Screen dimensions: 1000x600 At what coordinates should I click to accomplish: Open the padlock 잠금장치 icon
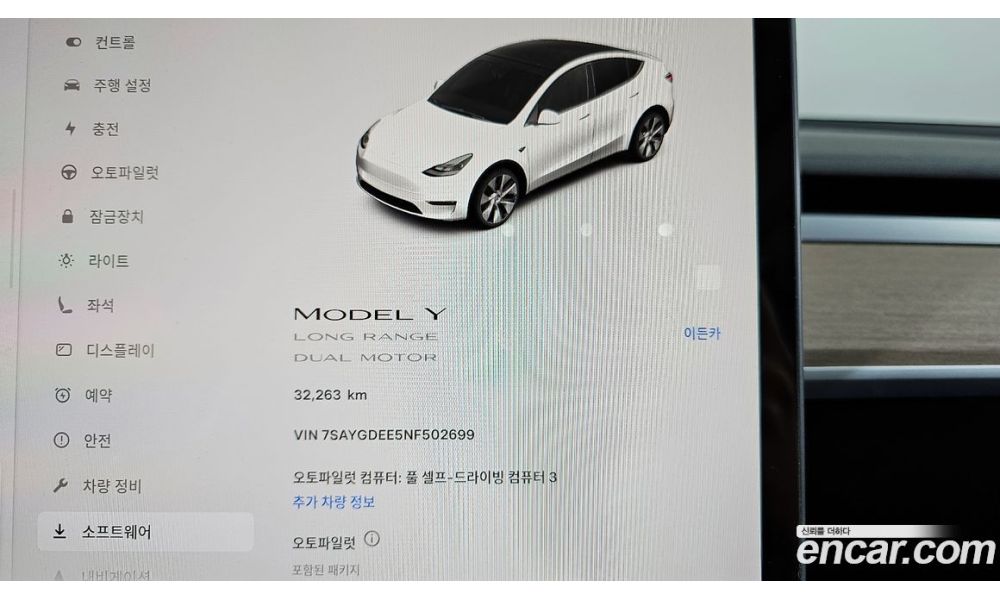point(67,216)
